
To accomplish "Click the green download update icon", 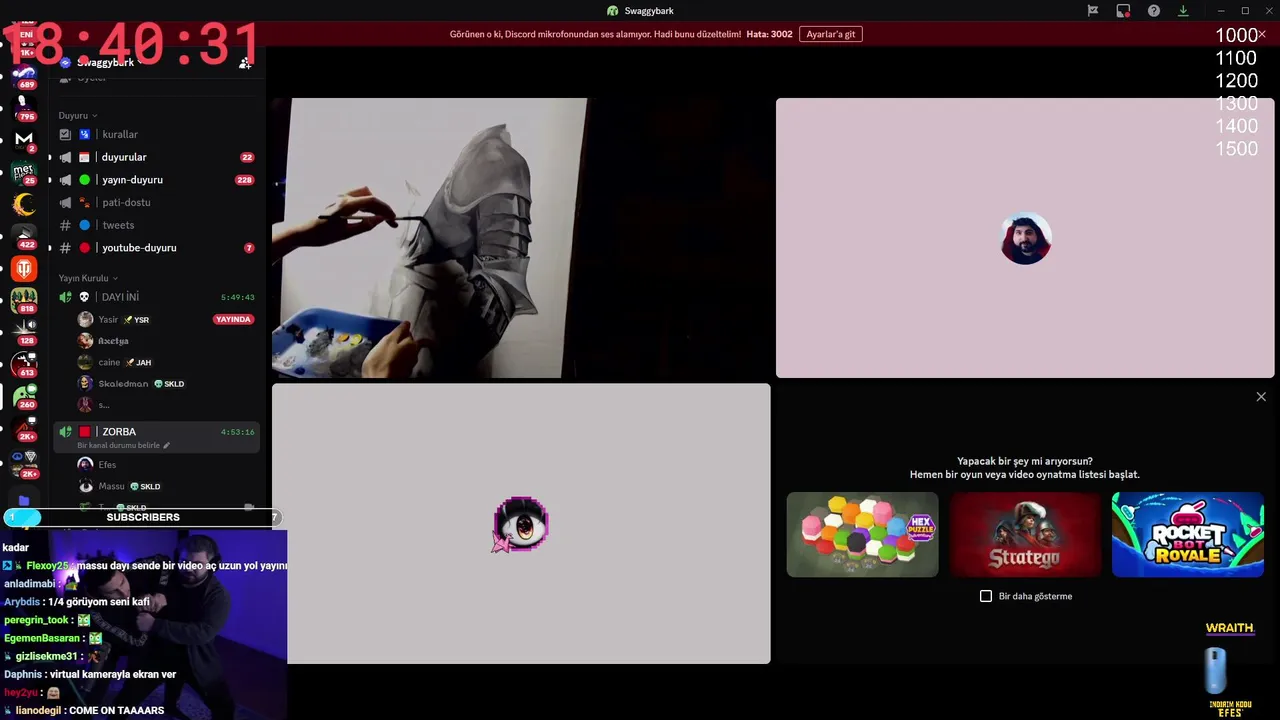I will click(1183, 11).
